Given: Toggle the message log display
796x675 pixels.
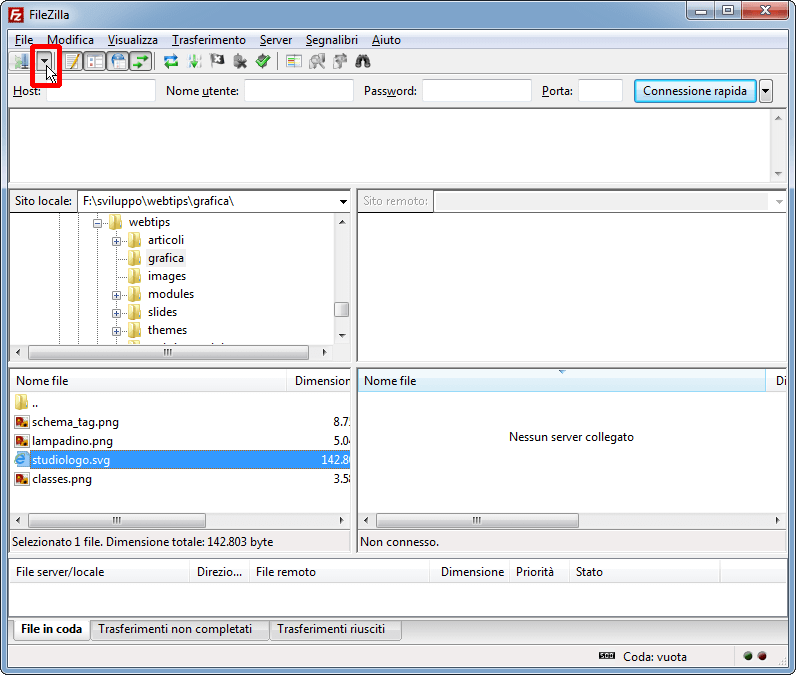Looking at the screenshot, I should pos(73,62).
